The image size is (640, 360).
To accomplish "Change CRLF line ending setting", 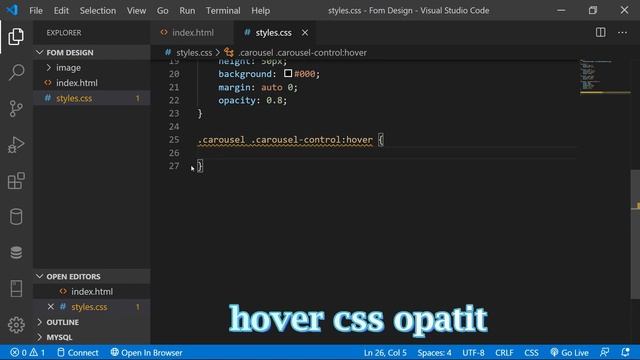I will 504,353.
